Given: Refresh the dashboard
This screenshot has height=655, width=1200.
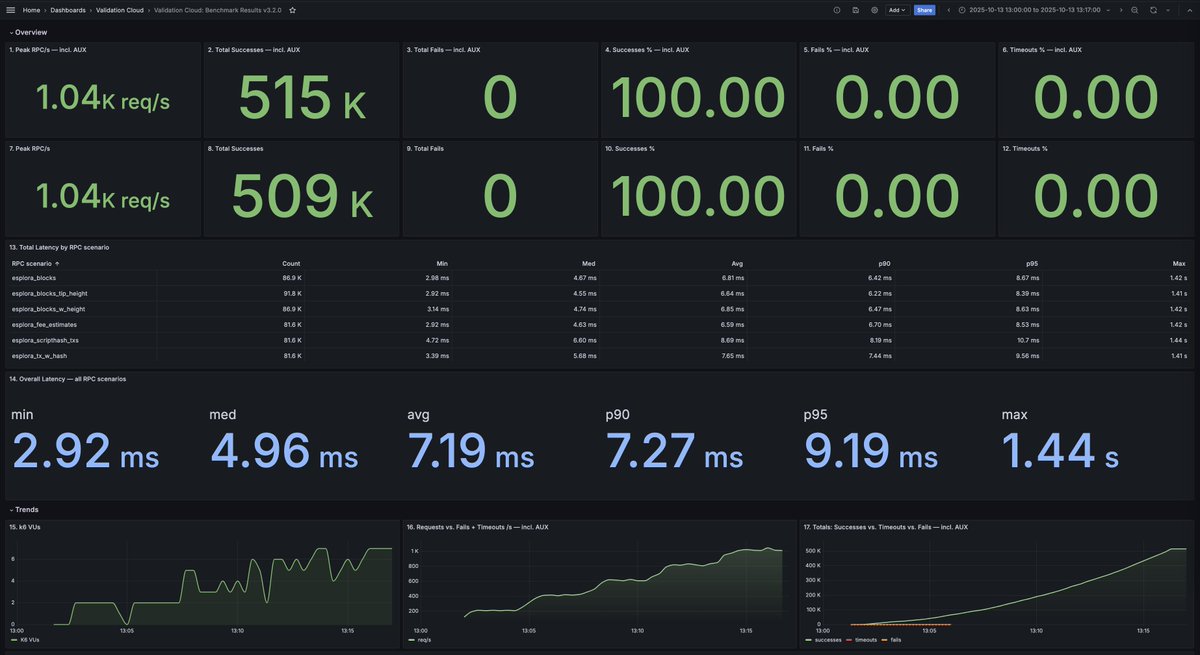Looking at the screenshot, I should coord(1153,10).
